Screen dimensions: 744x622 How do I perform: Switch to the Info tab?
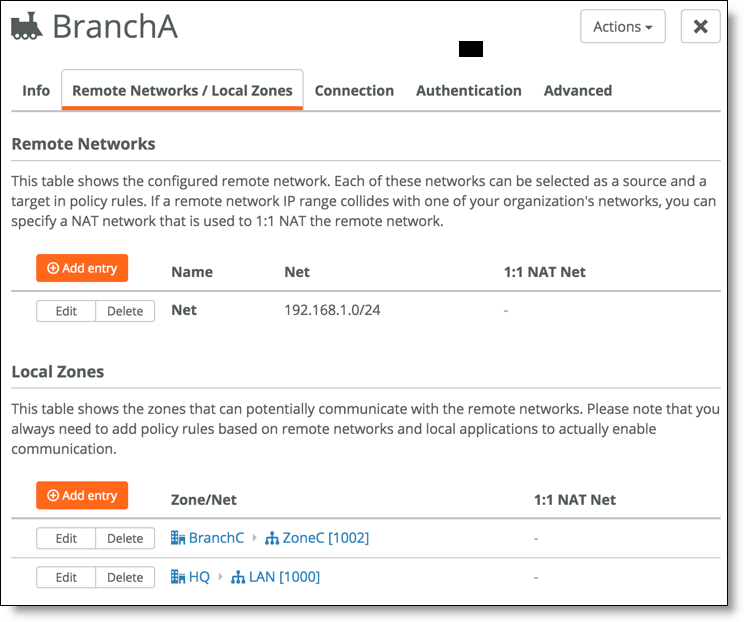click(x=36, y=91)
